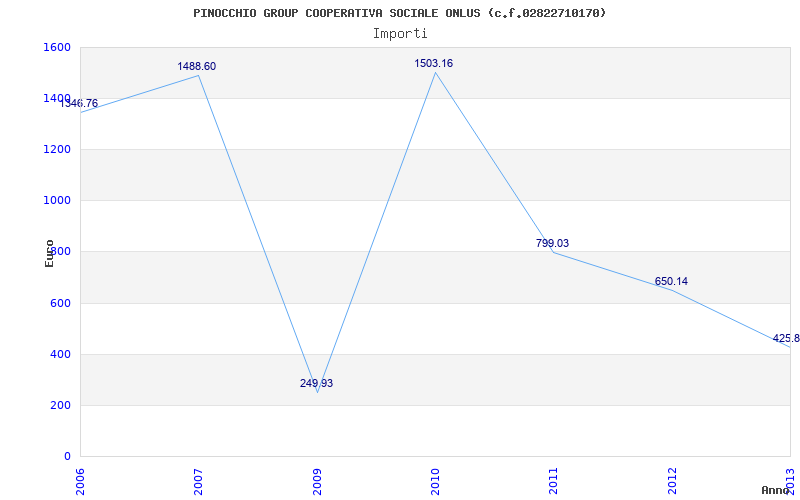
Task: Click the 600 y-axis tick label
Action: (x=61, y=304)
